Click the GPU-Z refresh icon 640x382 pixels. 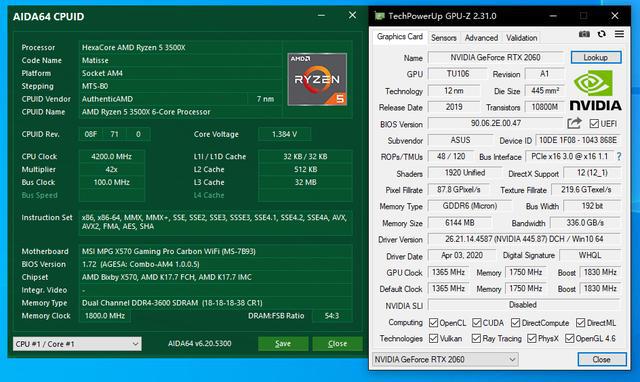click(x=602, y=34)
